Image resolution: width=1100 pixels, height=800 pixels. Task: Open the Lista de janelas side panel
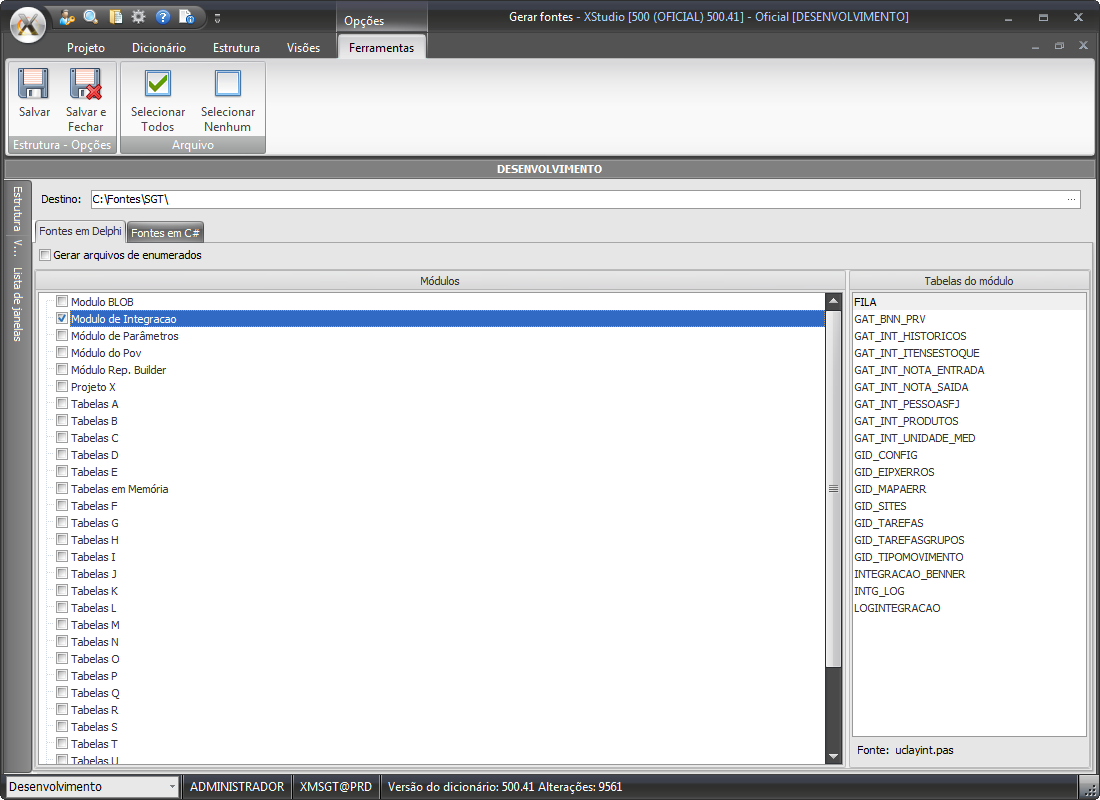pos(16,304)
